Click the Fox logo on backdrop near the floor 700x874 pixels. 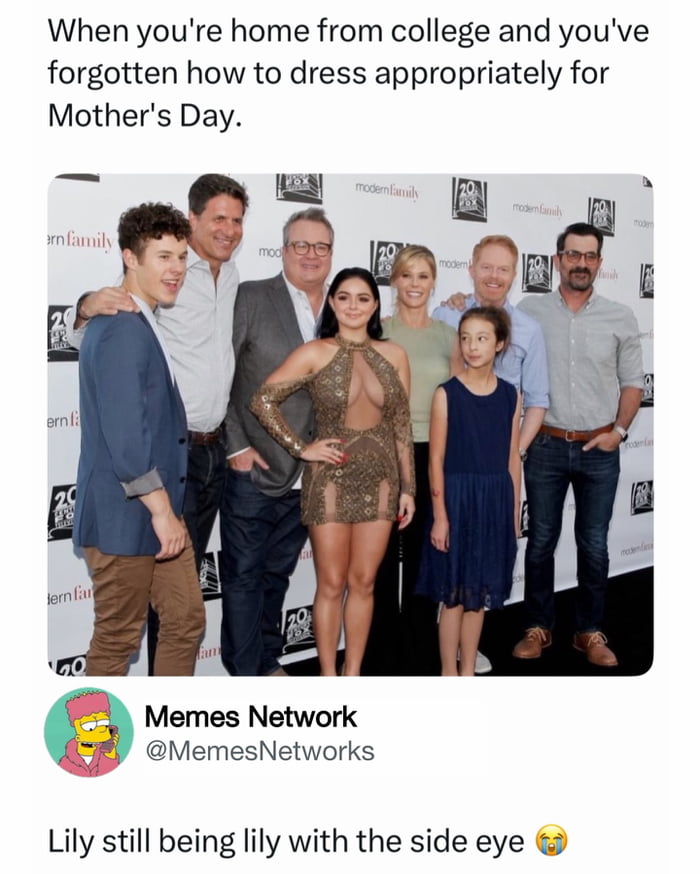(299, 629)
